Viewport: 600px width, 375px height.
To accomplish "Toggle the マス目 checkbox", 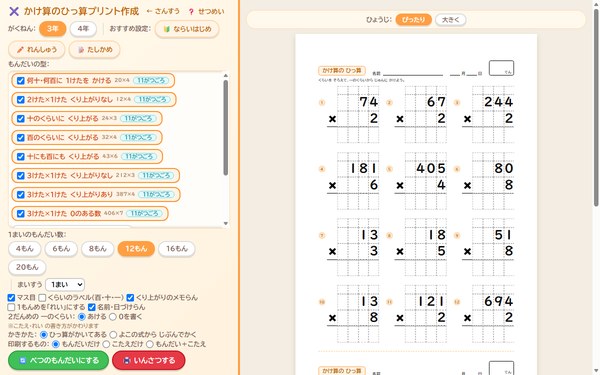I will pyautogui.click(x=11, y=297).
